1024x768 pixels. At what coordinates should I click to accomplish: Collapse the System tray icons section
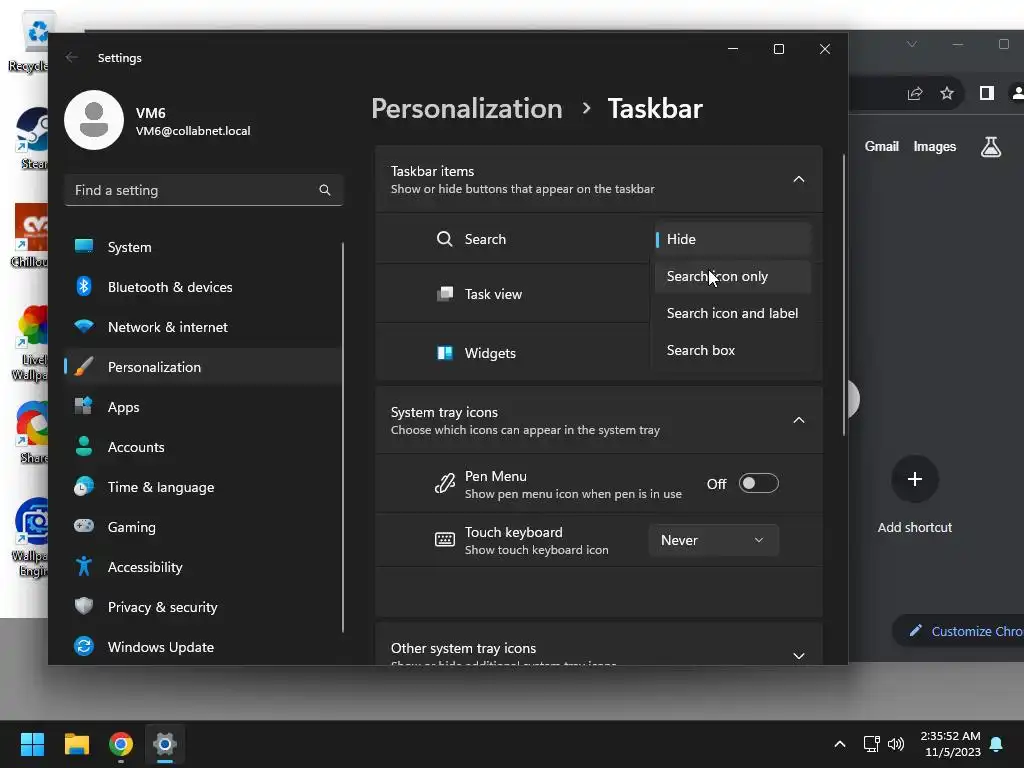click(799, 420)
